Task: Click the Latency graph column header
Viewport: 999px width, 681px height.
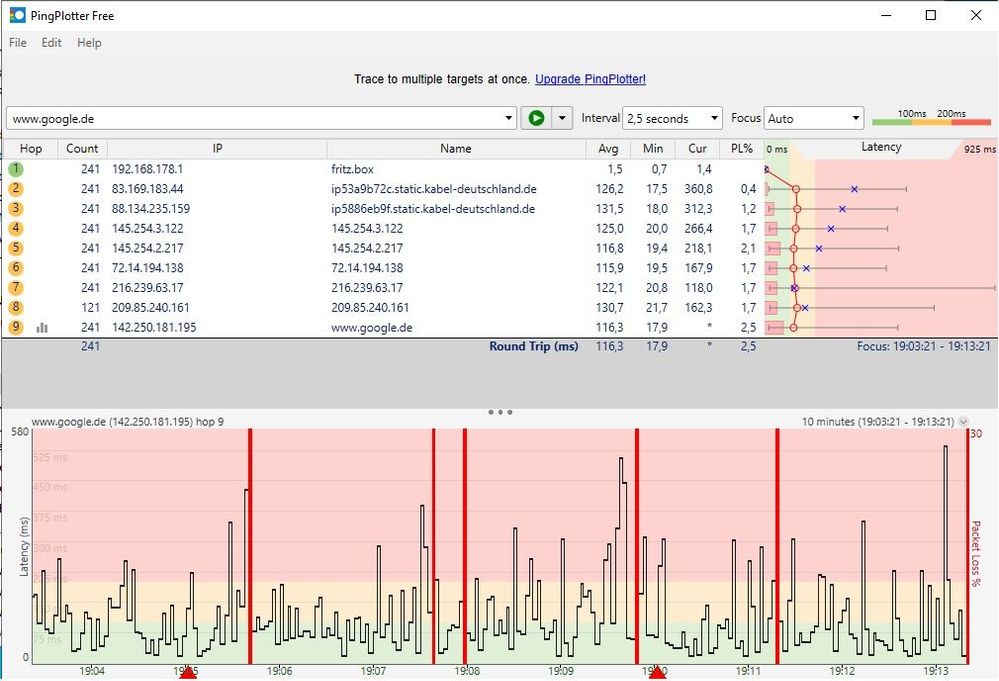Action: pos(881,147)
